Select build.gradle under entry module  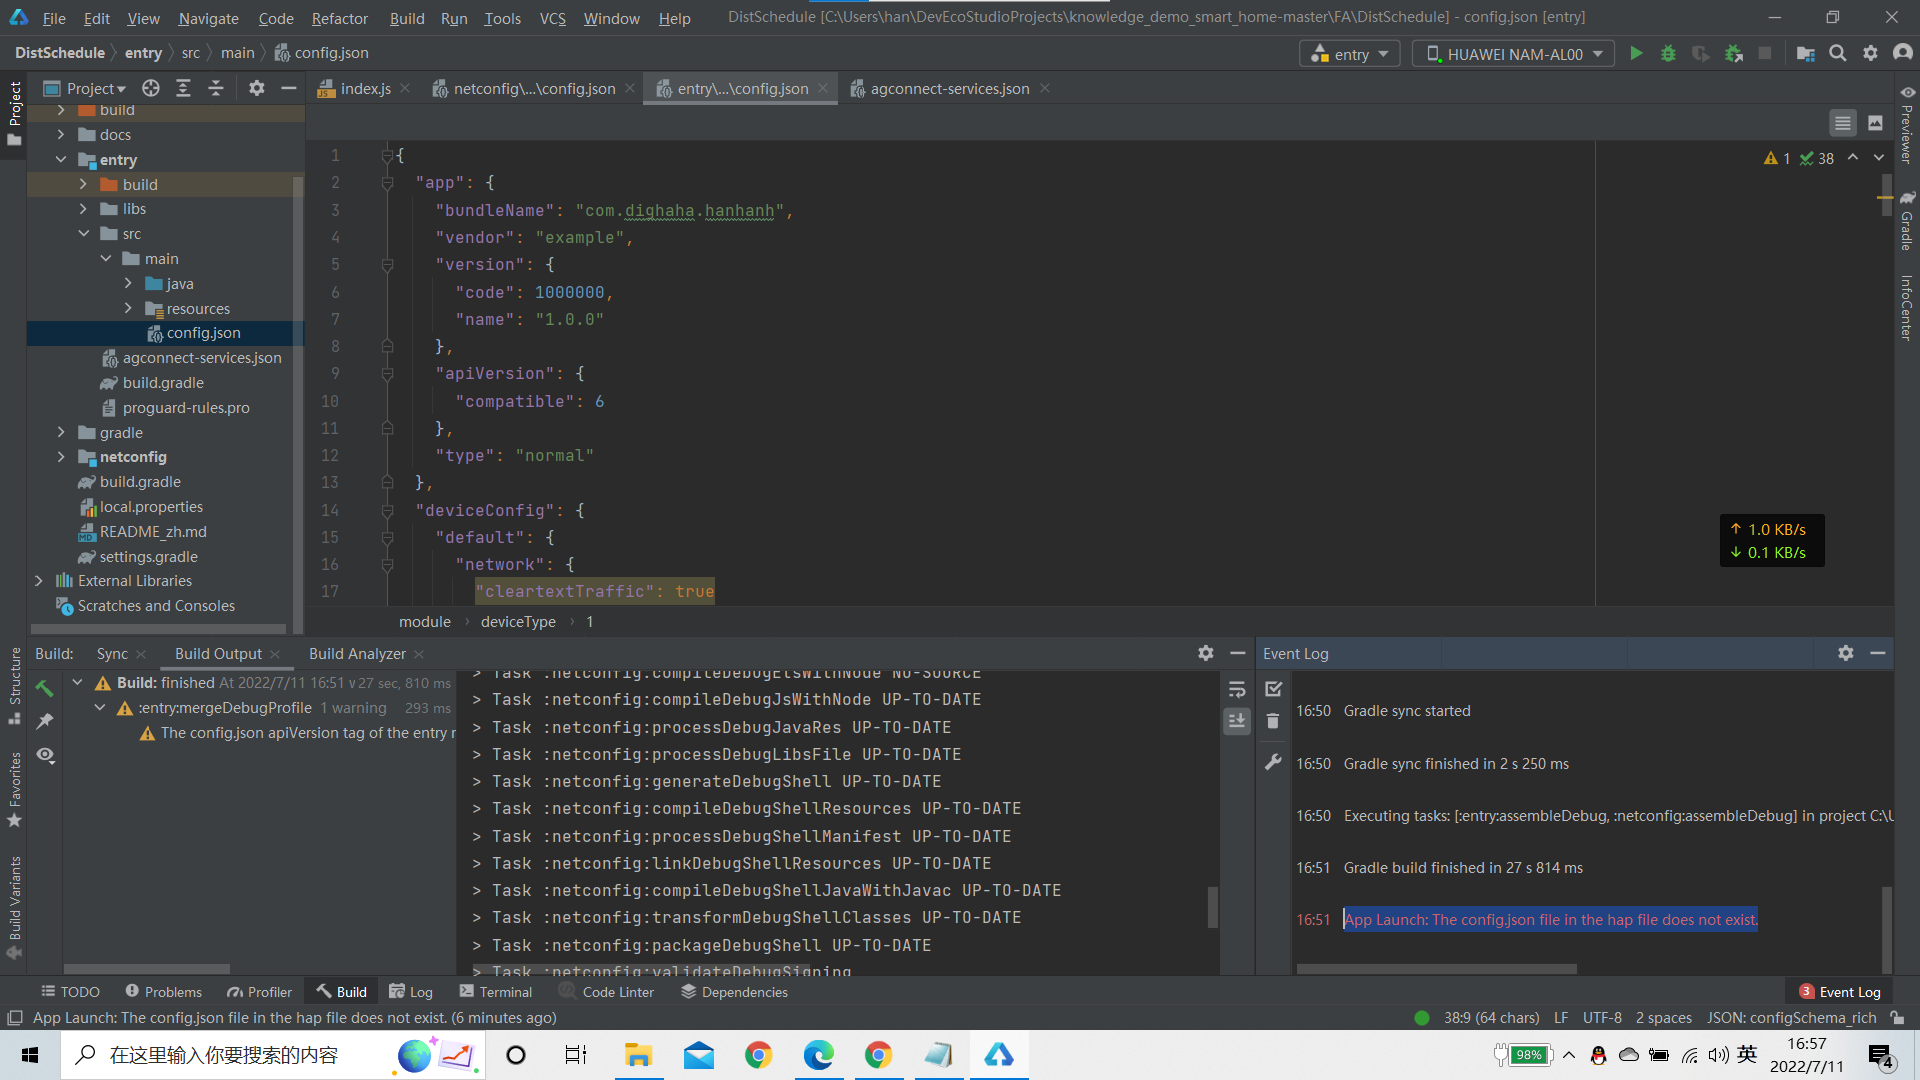163,383
